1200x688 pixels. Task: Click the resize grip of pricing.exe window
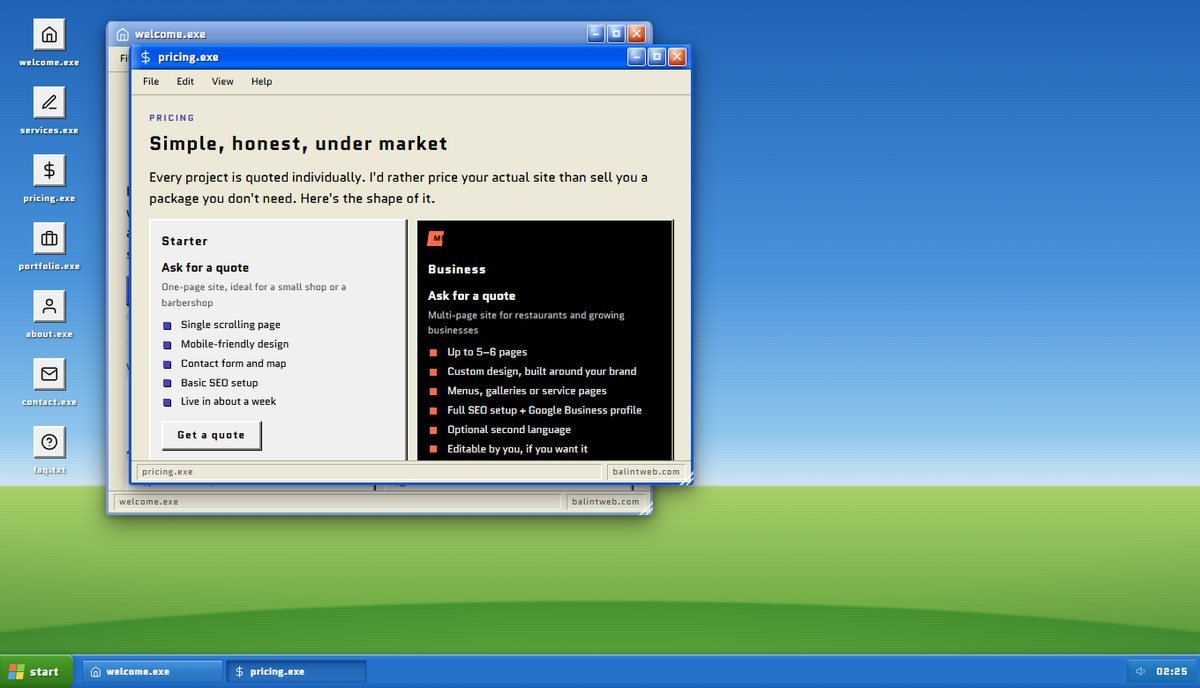686,480
